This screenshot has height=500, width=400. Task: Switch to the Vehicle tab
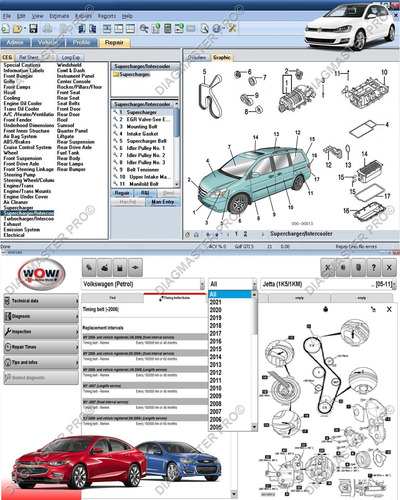[47, 43]
